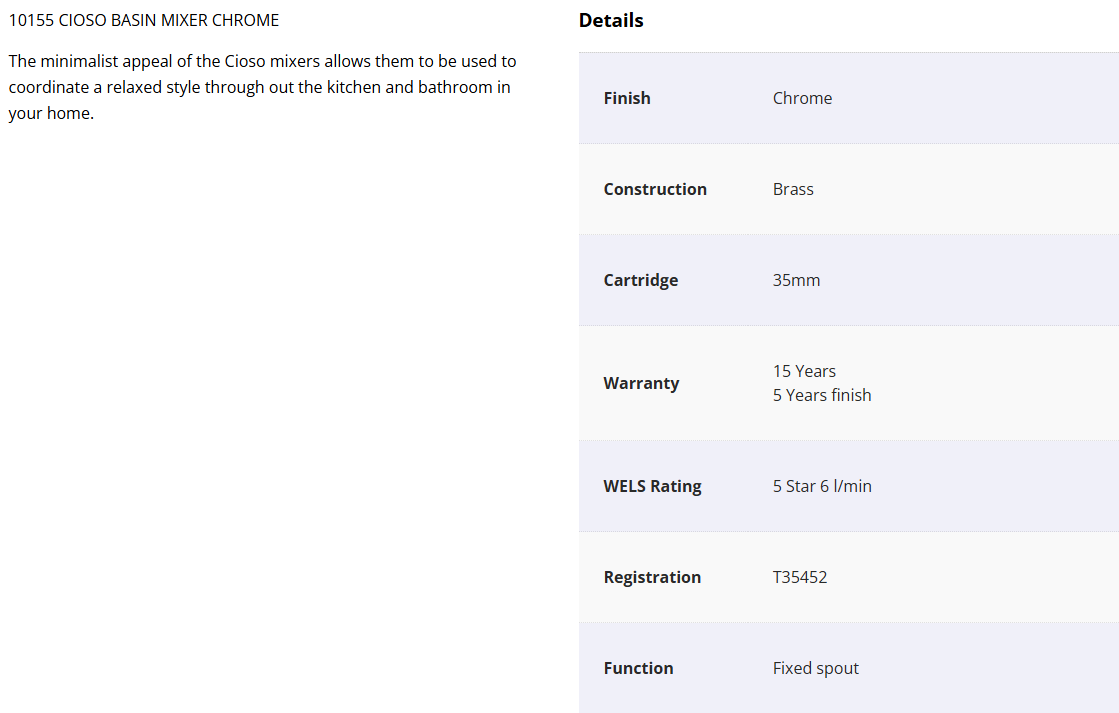Click the Details heading
Screen dimensions: 1119x713
pyautogui.click(x=611, y=20)
